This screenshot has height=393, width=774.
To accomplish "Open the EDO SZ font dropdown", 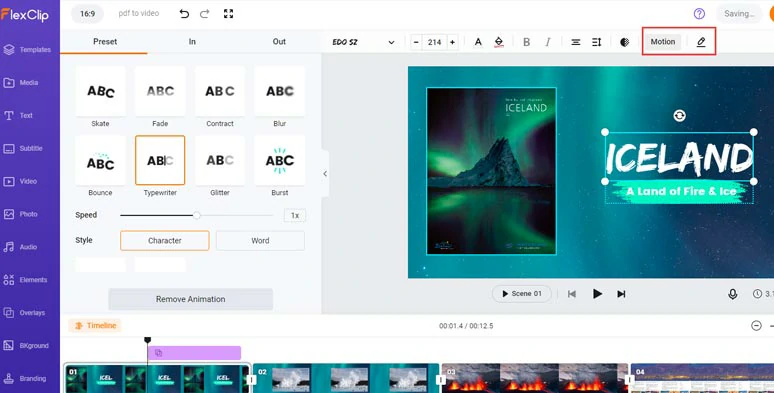I will (364, 42).
